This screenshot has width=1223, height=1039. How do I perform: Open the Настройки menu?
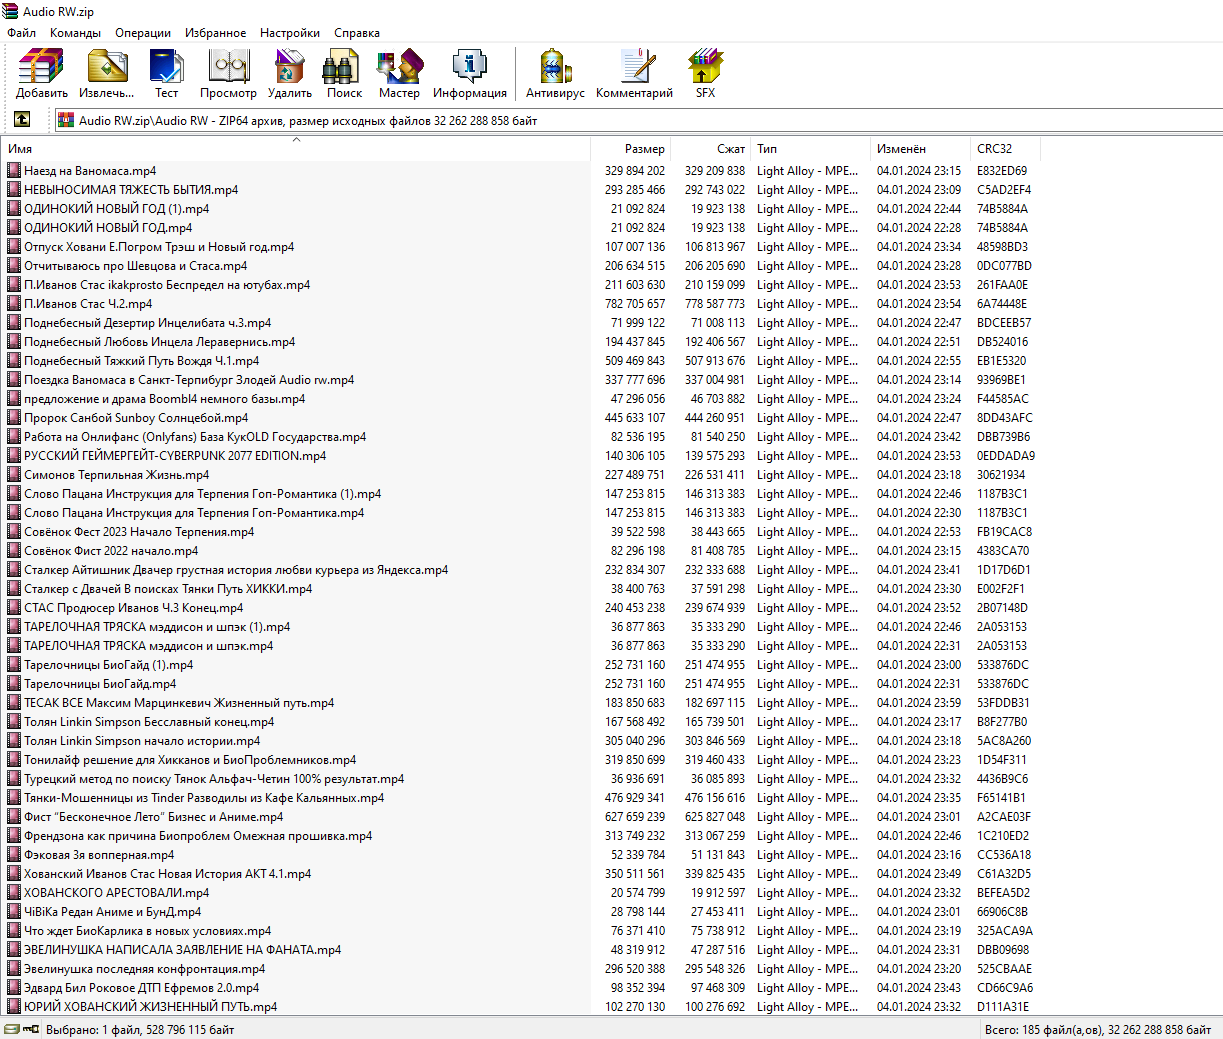tap(290, 33)
